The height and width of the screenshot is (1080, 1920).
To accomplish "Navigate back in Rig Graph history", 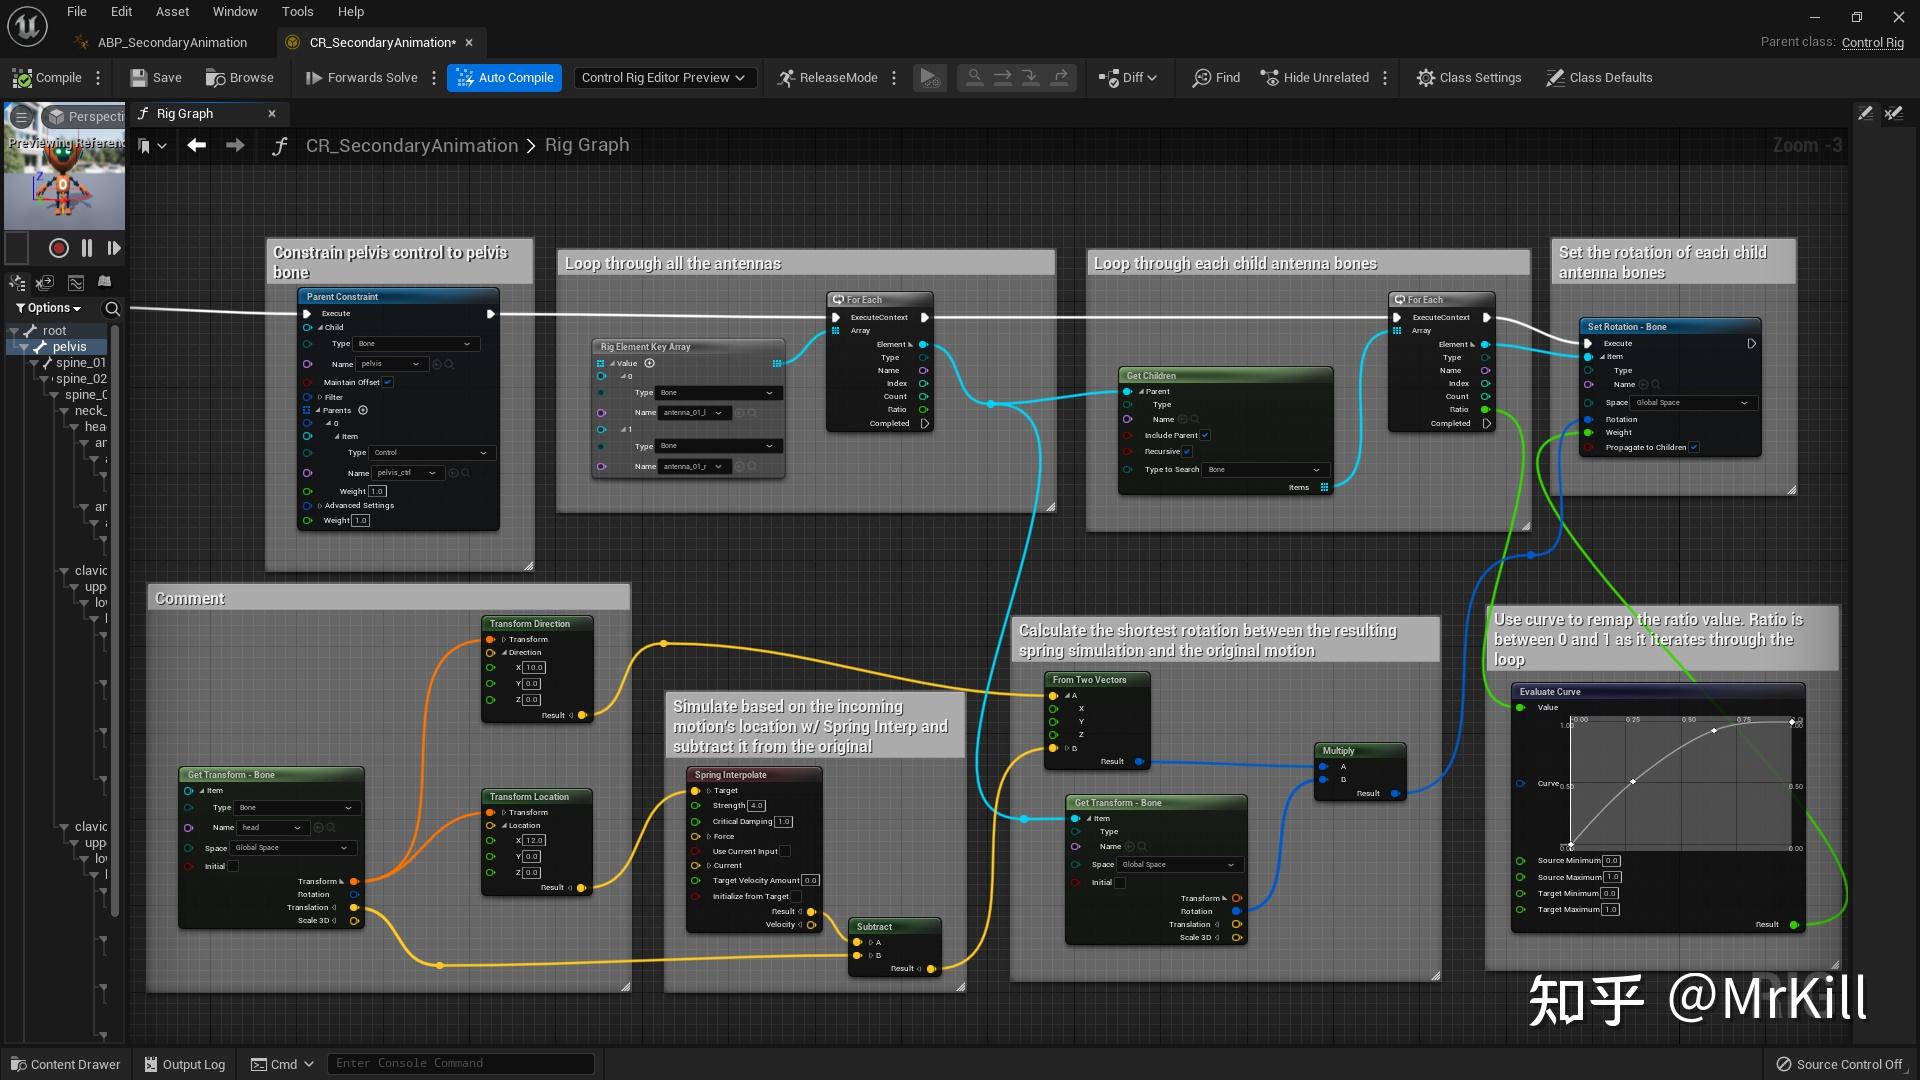I will (x=197, y=146).
